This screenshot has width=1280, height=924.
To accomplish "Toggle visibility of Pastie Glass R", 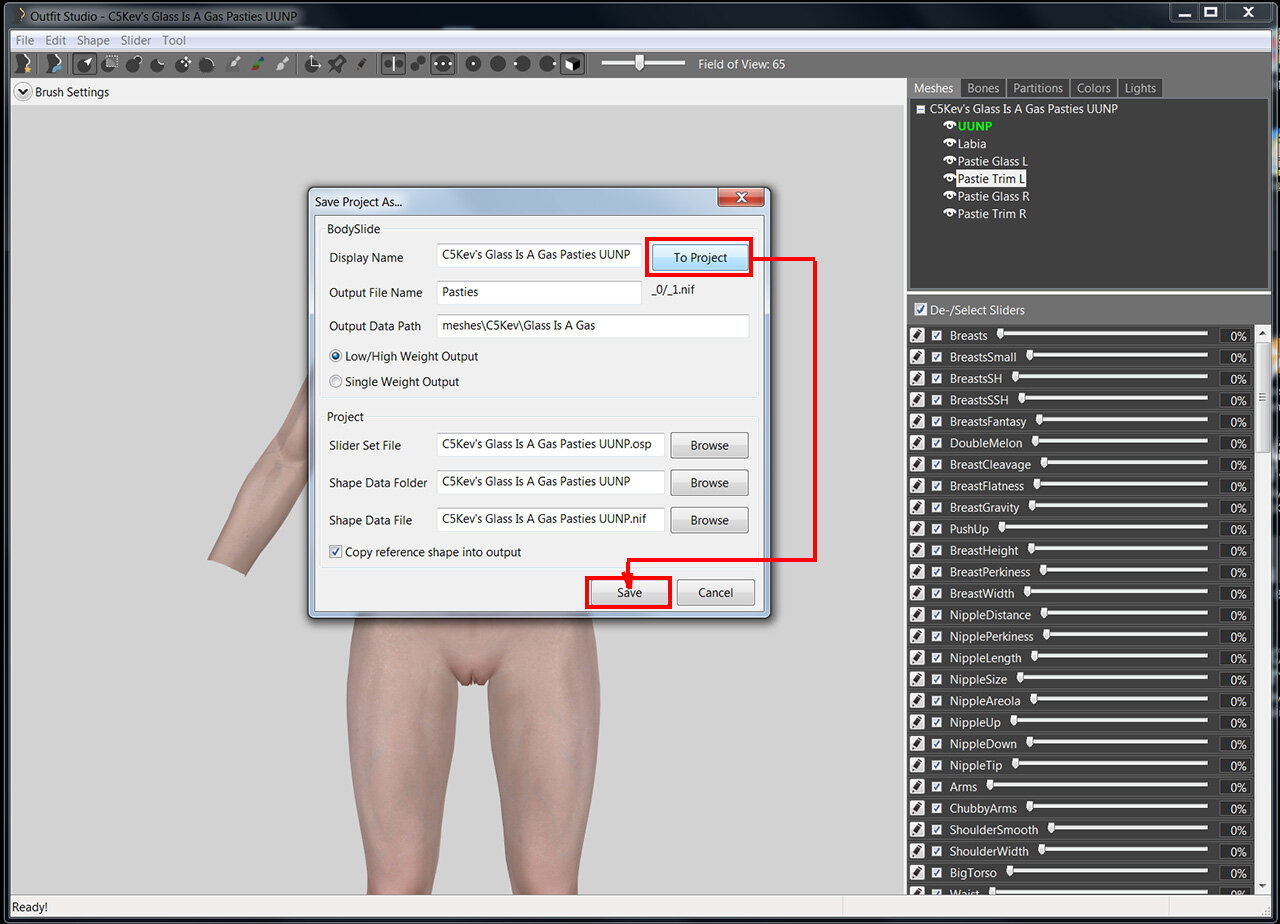I will (x=950, y=196).
